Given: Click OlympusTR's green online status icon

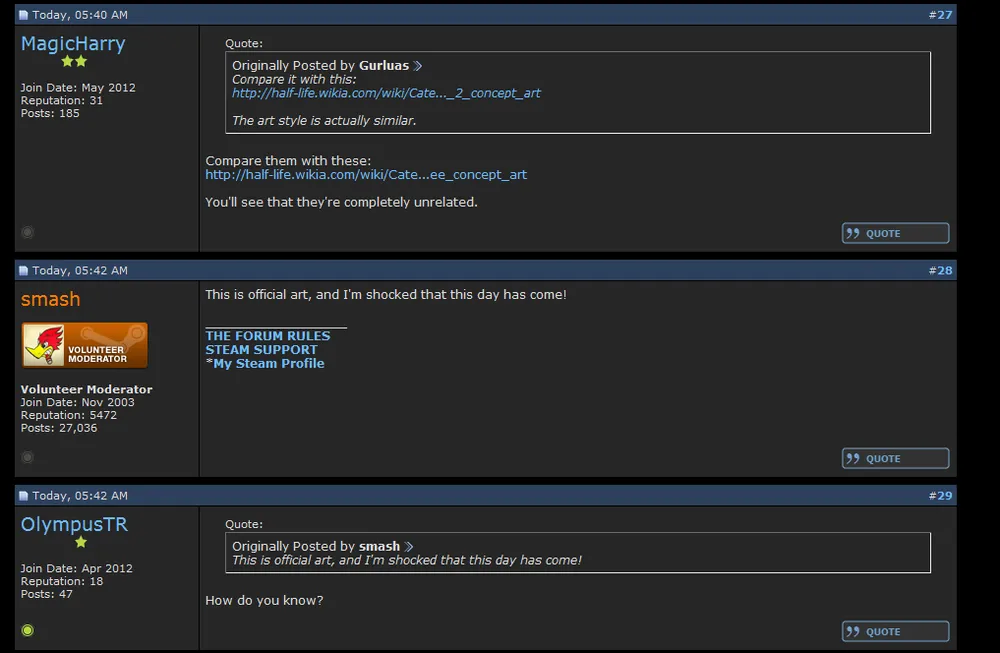Looking at the screenshot, I should 28,630.
